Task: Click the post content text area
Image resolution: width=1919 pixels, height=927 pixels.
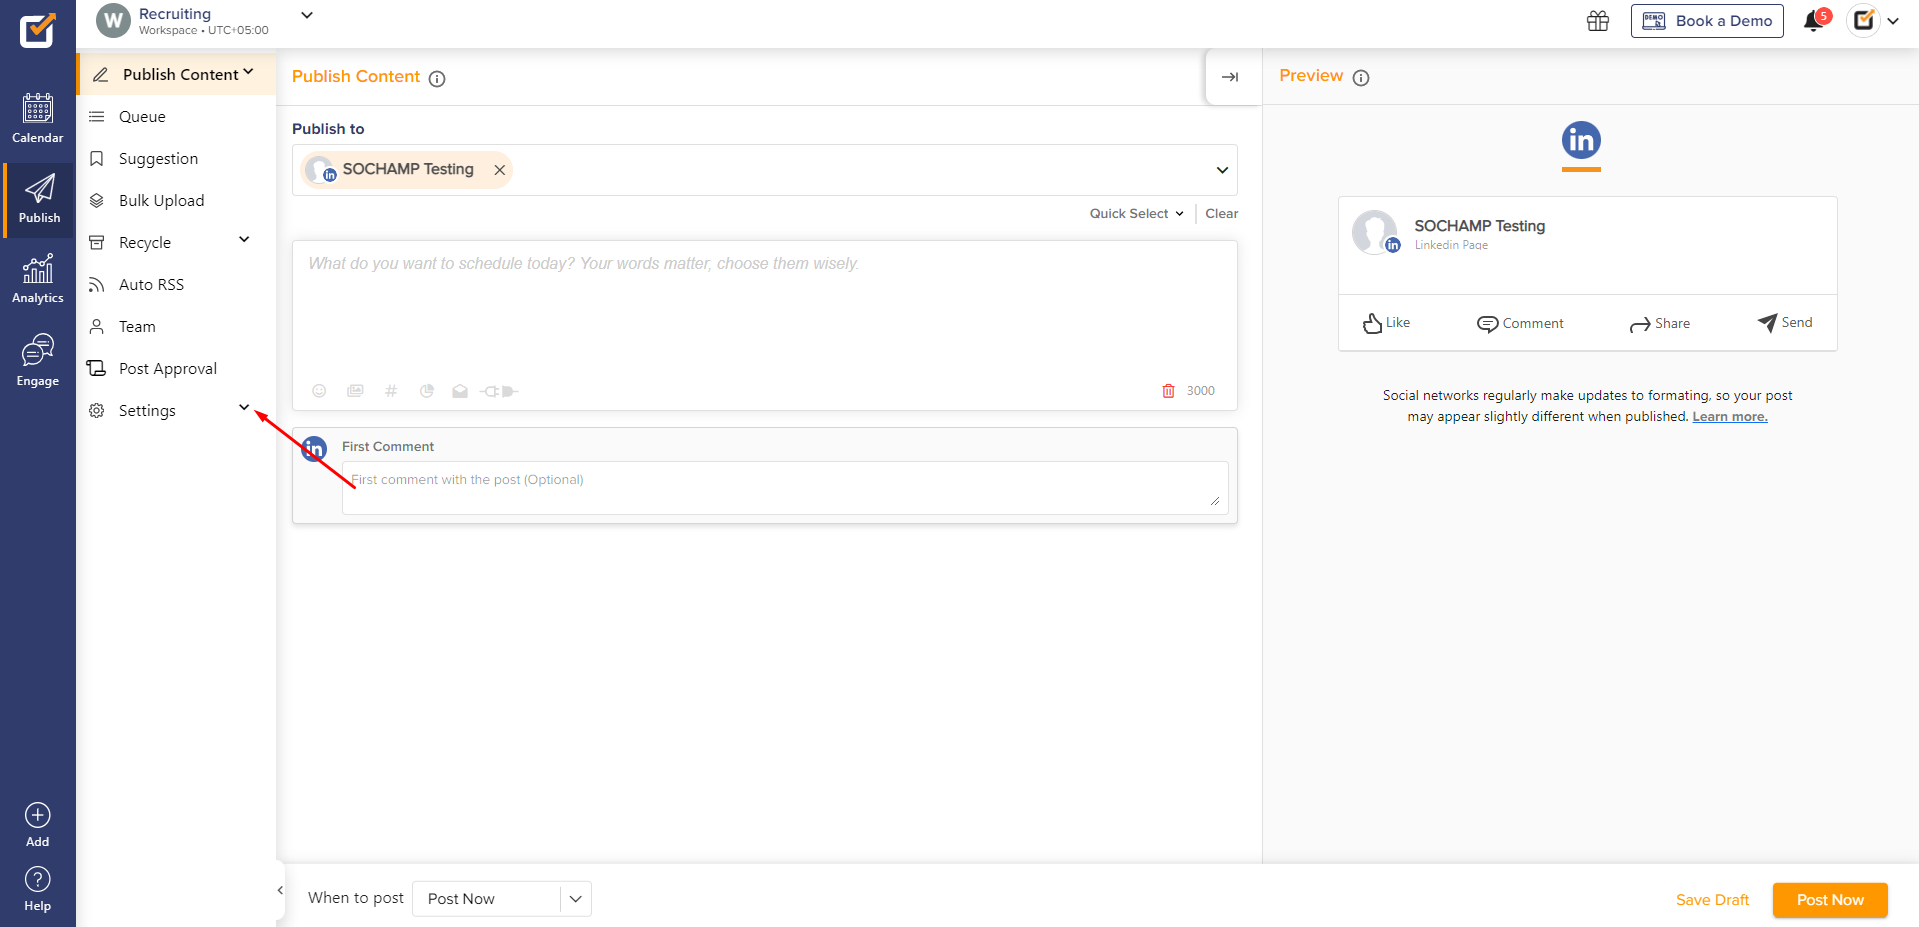Action: pos(764,310)
